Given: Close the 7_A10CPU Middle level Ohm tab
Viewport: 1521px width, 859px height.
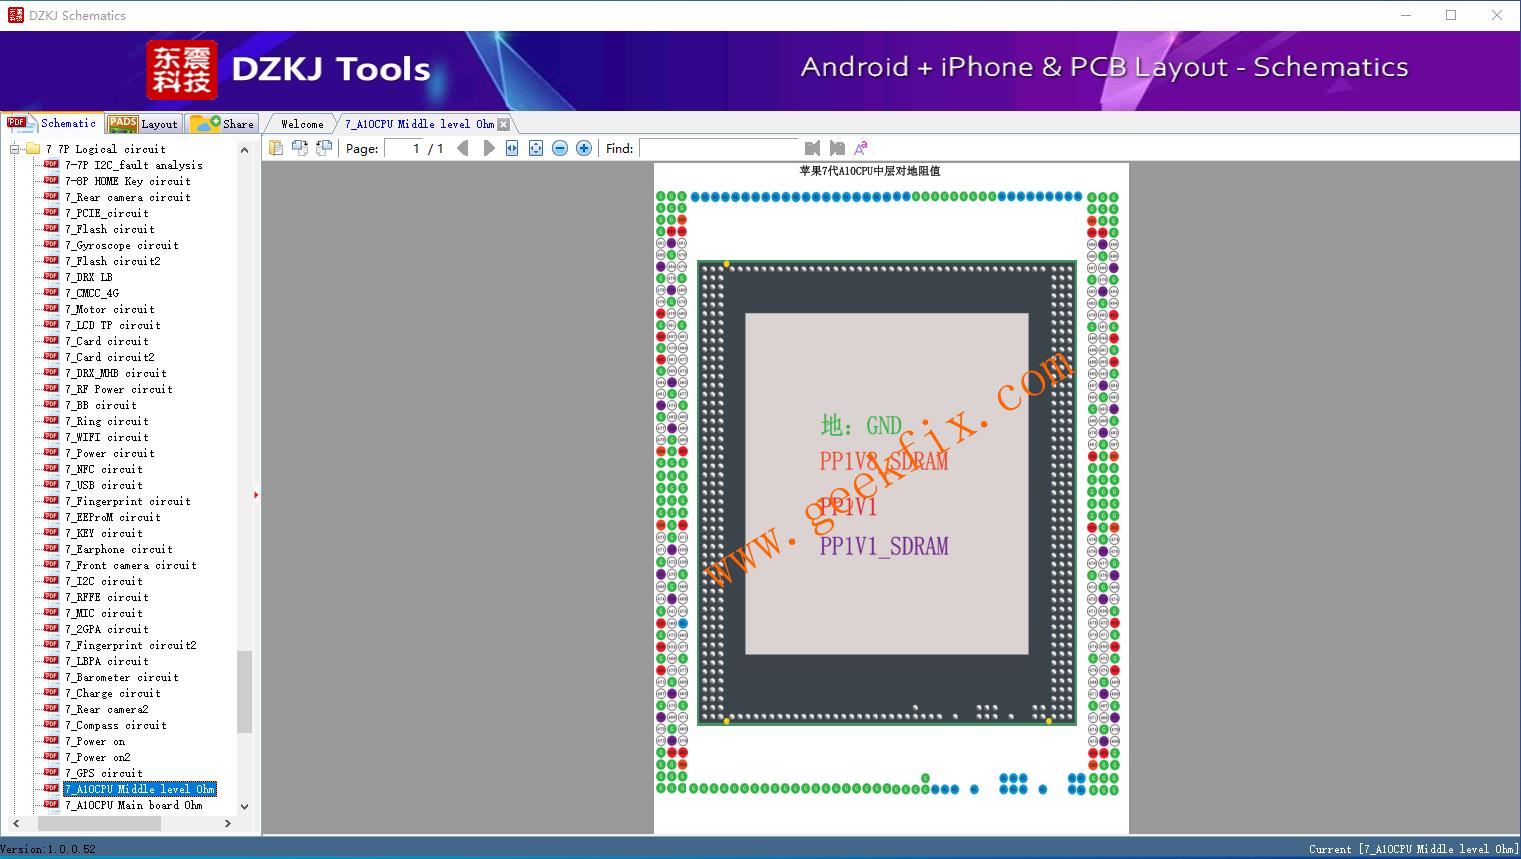Looking at the screenshot, I should click(504, 124).
